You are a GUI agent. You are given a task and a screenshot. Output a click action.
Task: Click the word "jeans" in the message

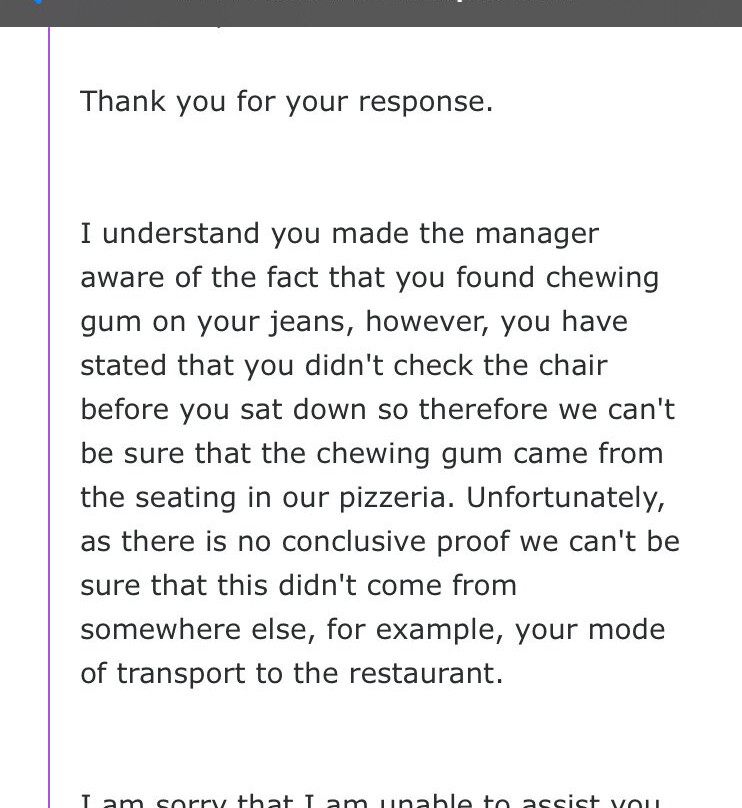(x=308, y=323)
